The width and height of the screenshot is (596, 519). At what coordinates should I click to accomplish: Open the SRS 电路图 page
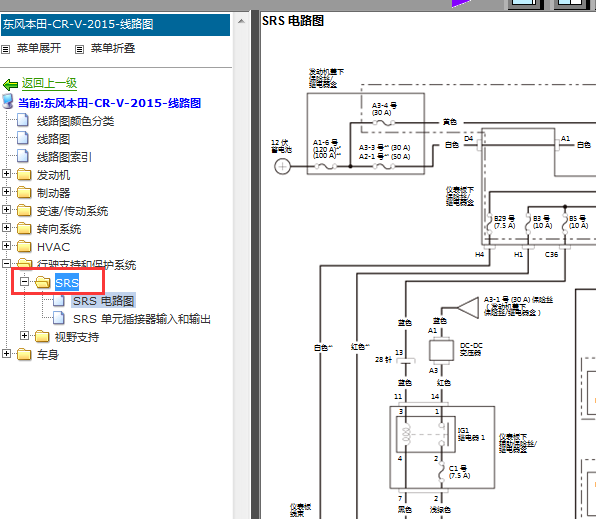[103, 301]
